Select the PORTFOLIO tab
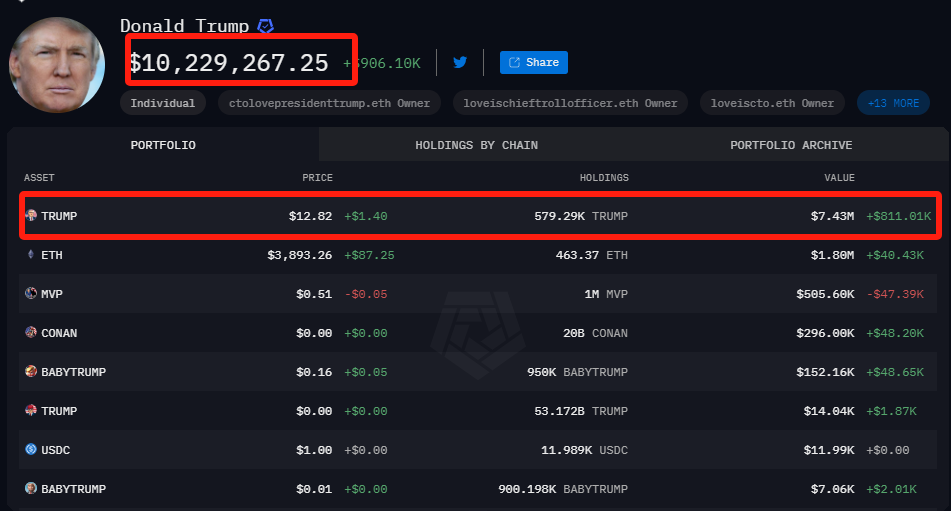The width and height of the screenshot is (951, 511). [x=163, y=145]
